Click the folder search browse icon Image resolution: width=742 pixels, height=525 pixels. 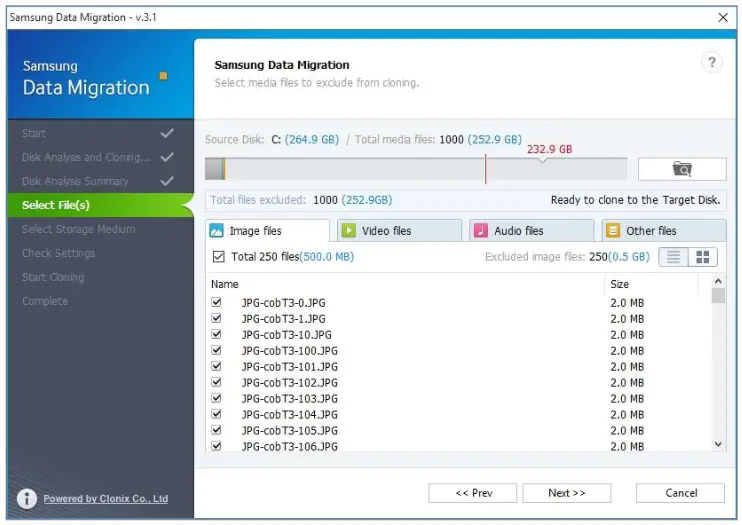(682, 169)
